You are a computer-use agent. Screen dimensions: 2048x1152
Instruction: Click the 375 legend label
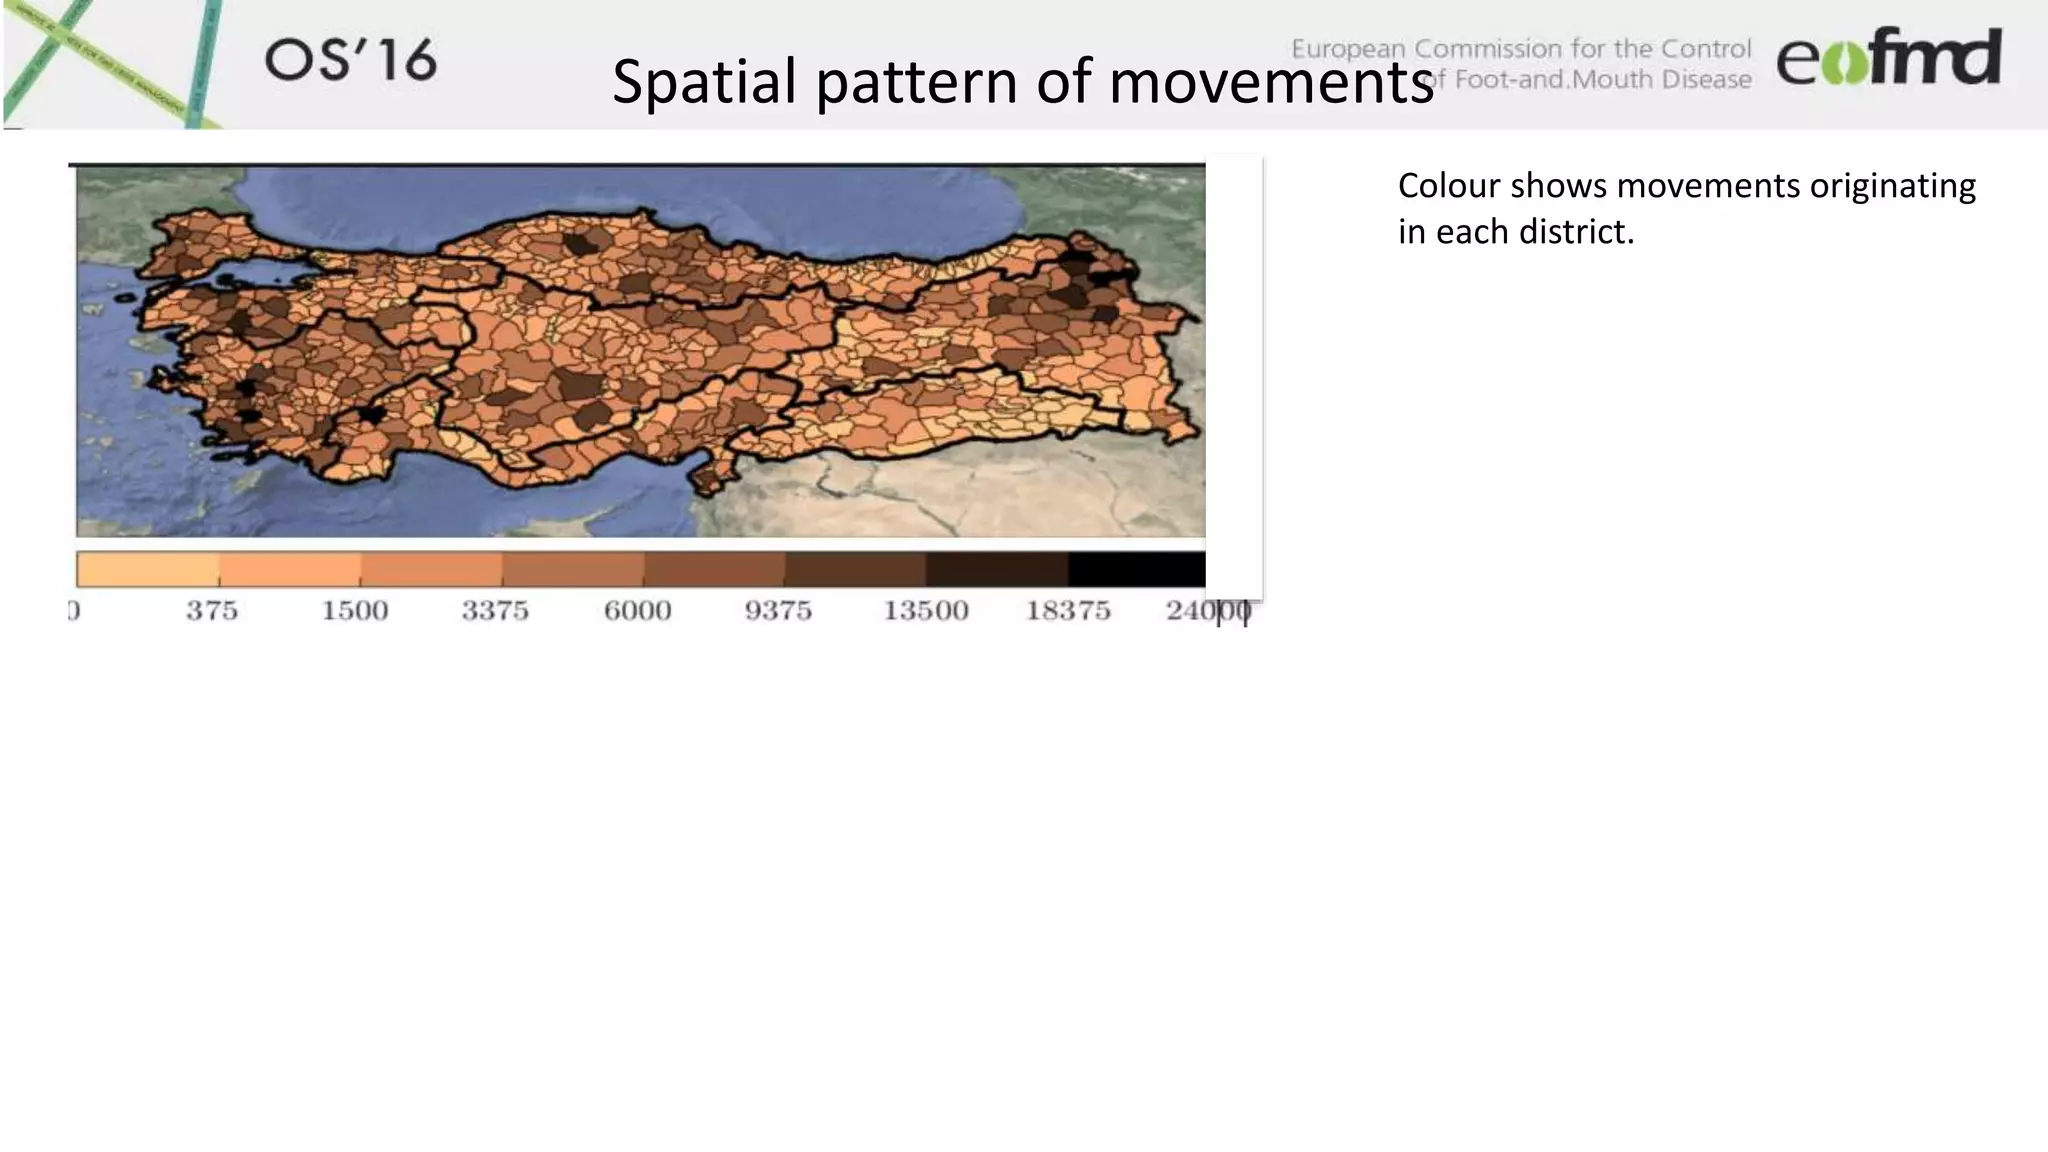[x=212, y=610]
